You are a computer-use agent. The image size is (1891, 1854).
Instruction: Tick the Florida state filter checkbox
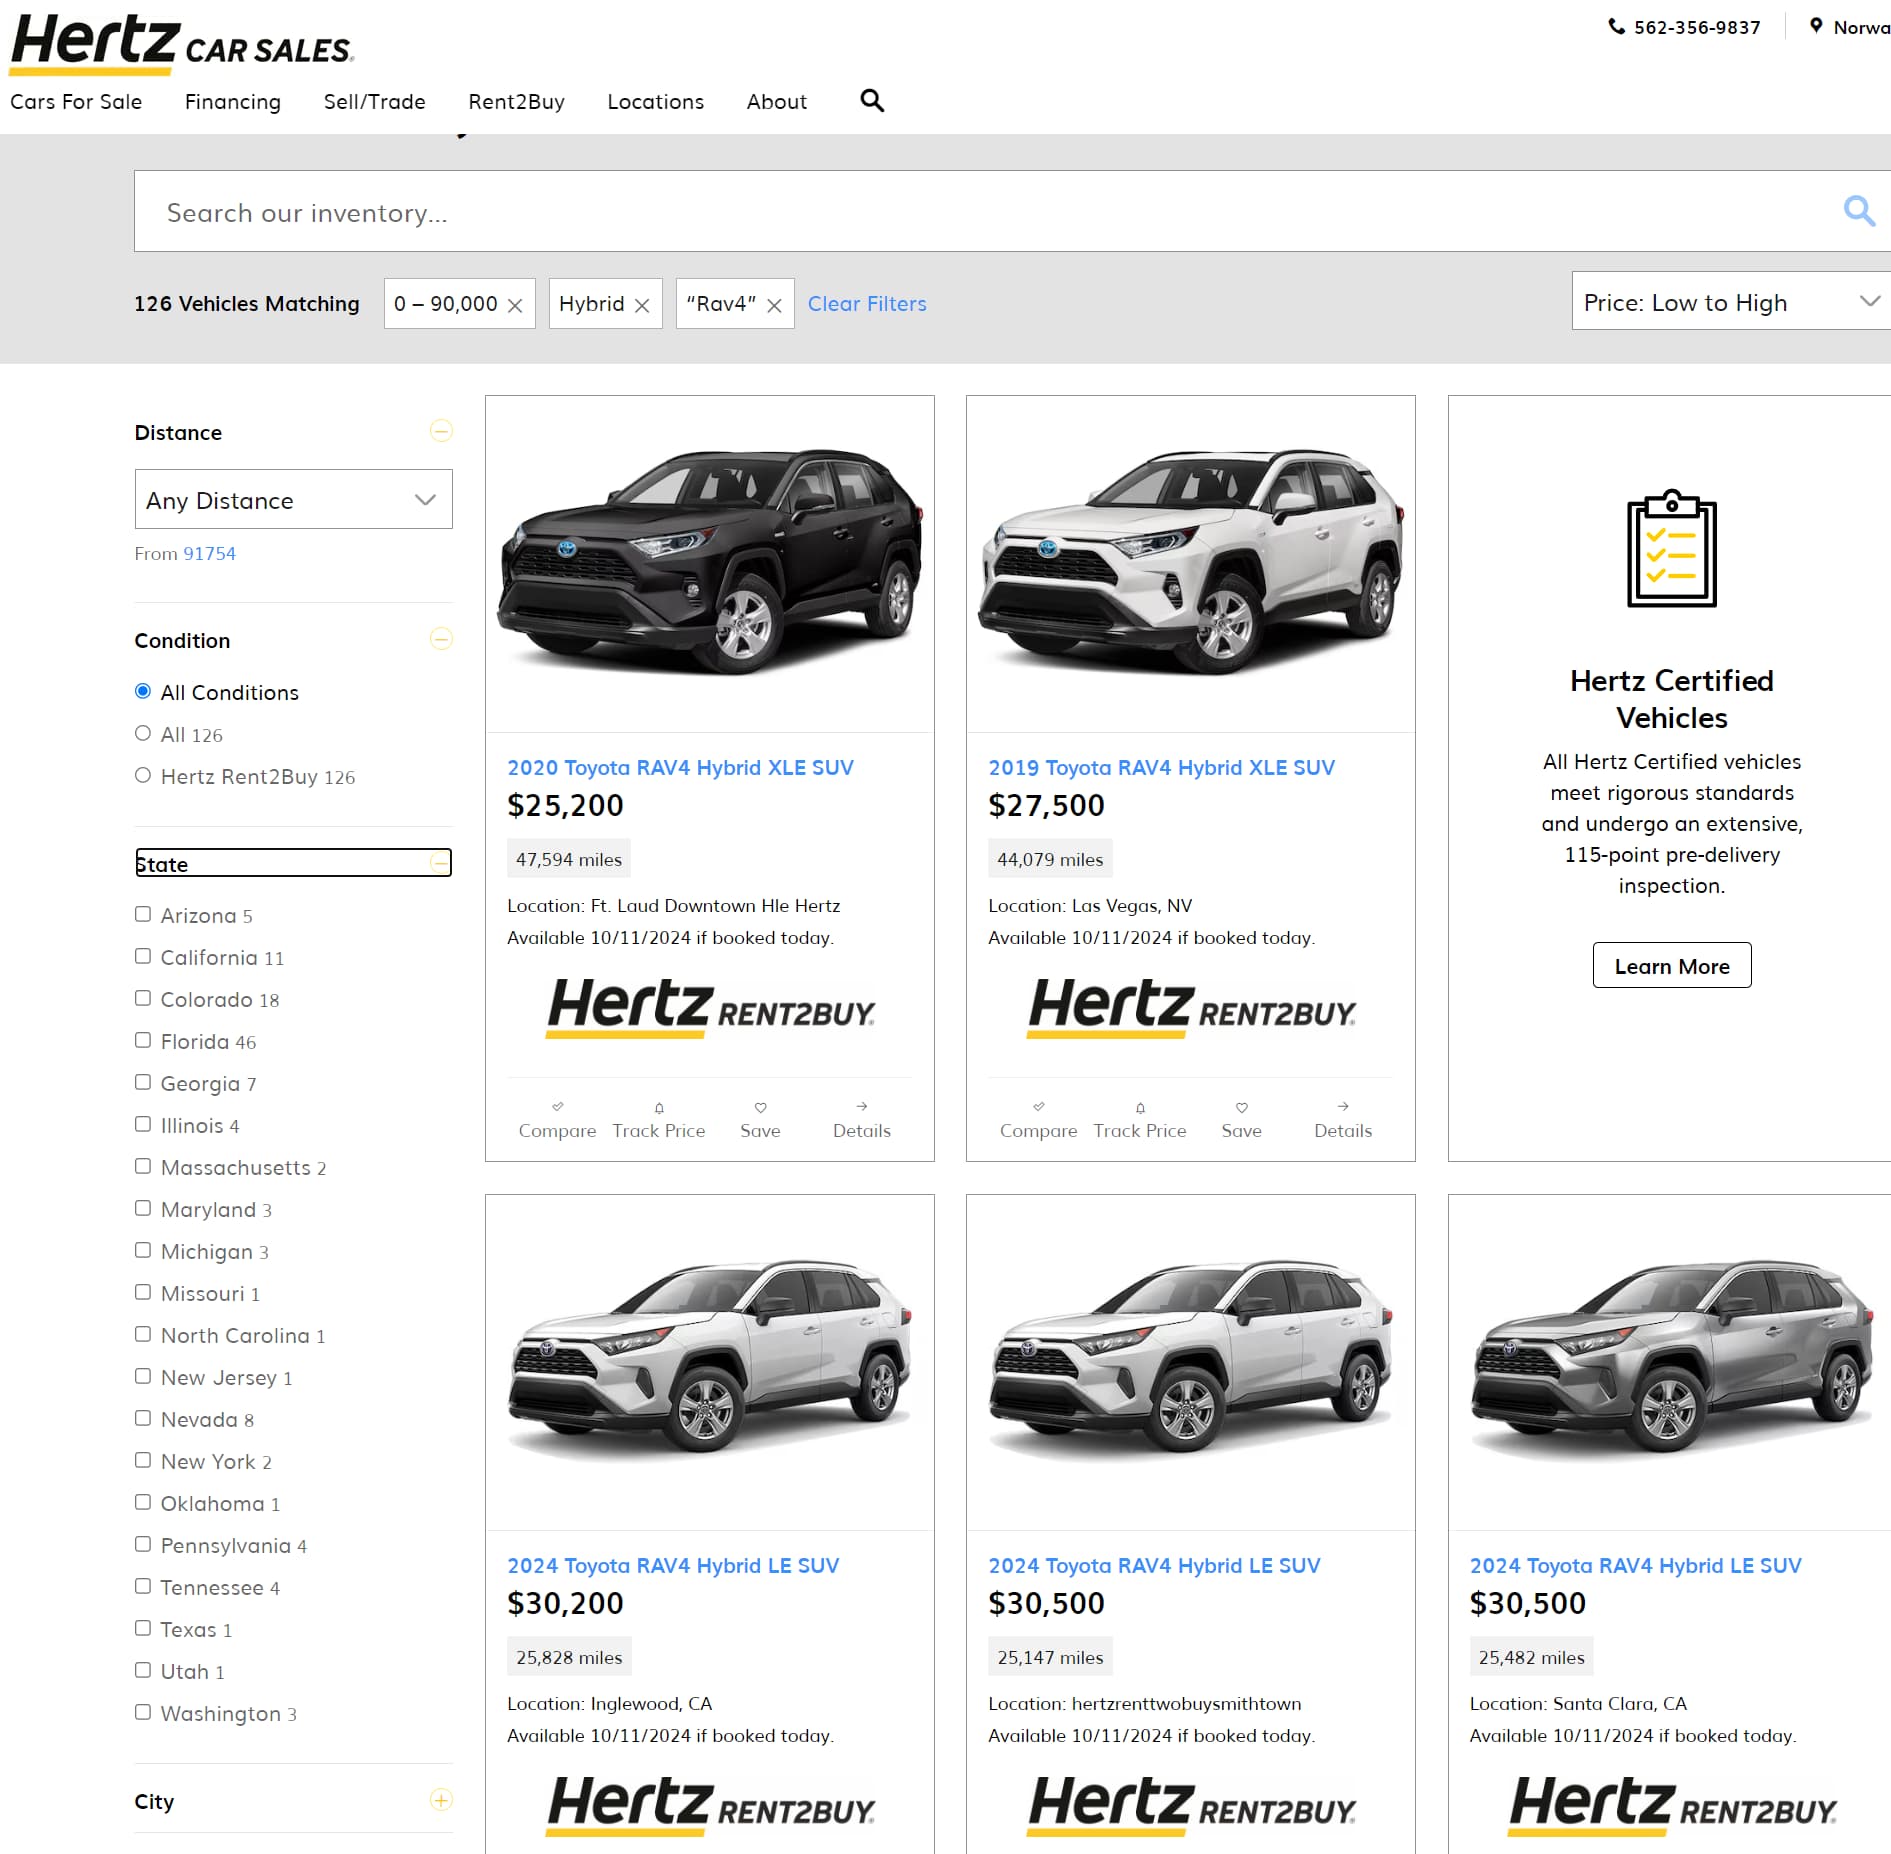click(143, 1041)
